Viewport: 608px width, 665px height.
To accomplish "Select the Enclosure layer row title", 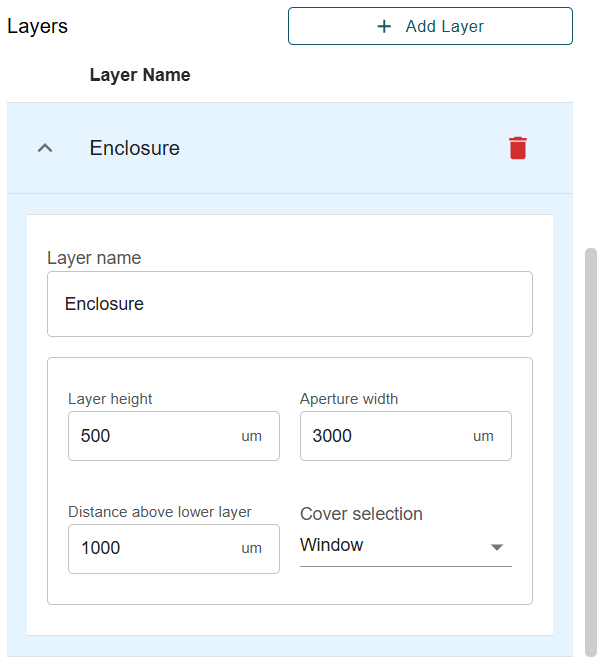I will (x=135, y=148).
